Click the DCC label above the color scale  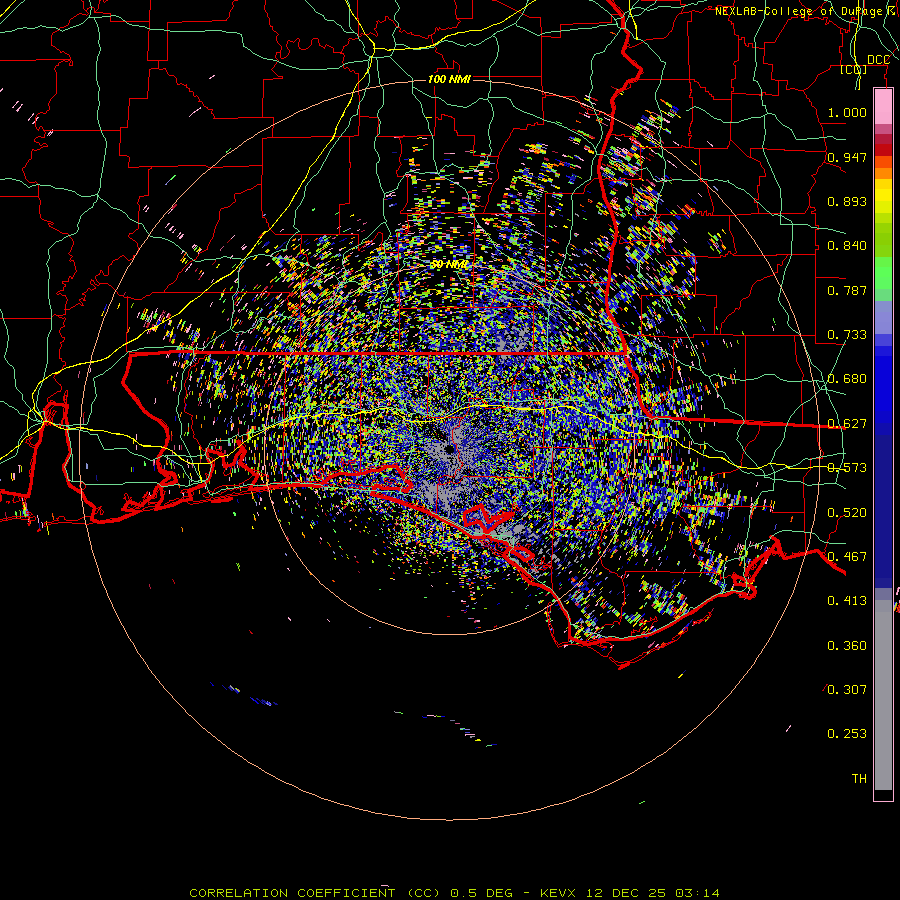coord(878,60)
